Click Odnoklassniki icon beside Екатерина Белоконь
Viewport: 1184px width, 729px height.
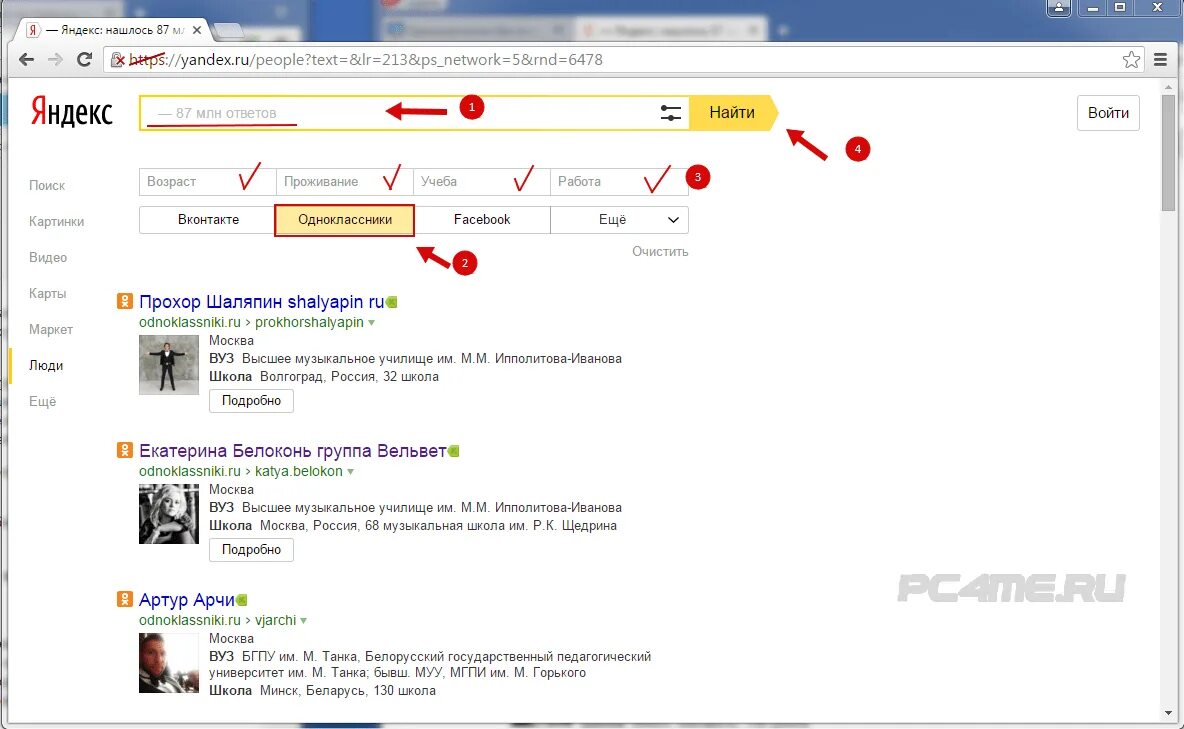pyautogui.click(x=125, y=450)
